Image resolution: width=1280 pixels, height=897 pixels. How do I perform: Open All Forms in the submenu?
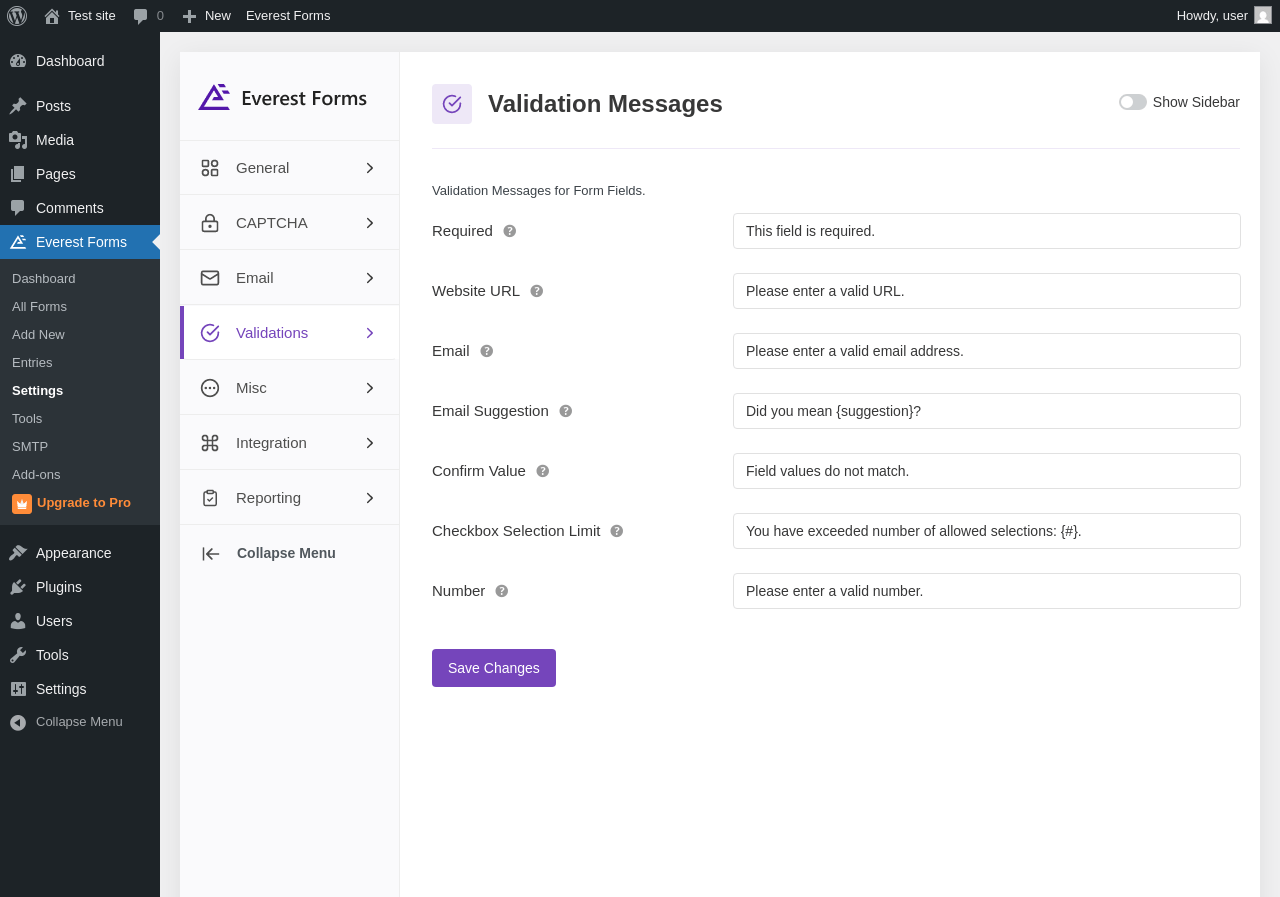[39, 306]
